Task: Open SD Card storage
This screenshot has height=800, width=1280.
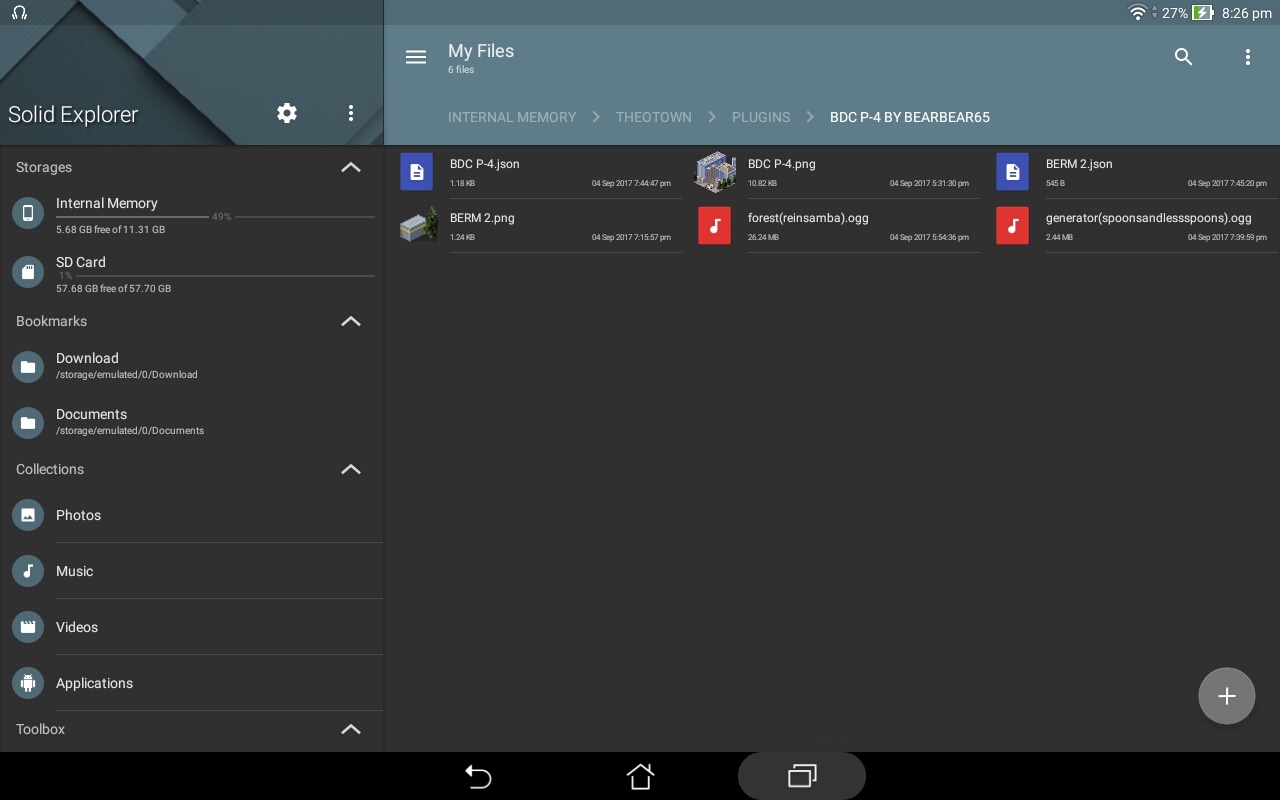Action: point(192,274)
